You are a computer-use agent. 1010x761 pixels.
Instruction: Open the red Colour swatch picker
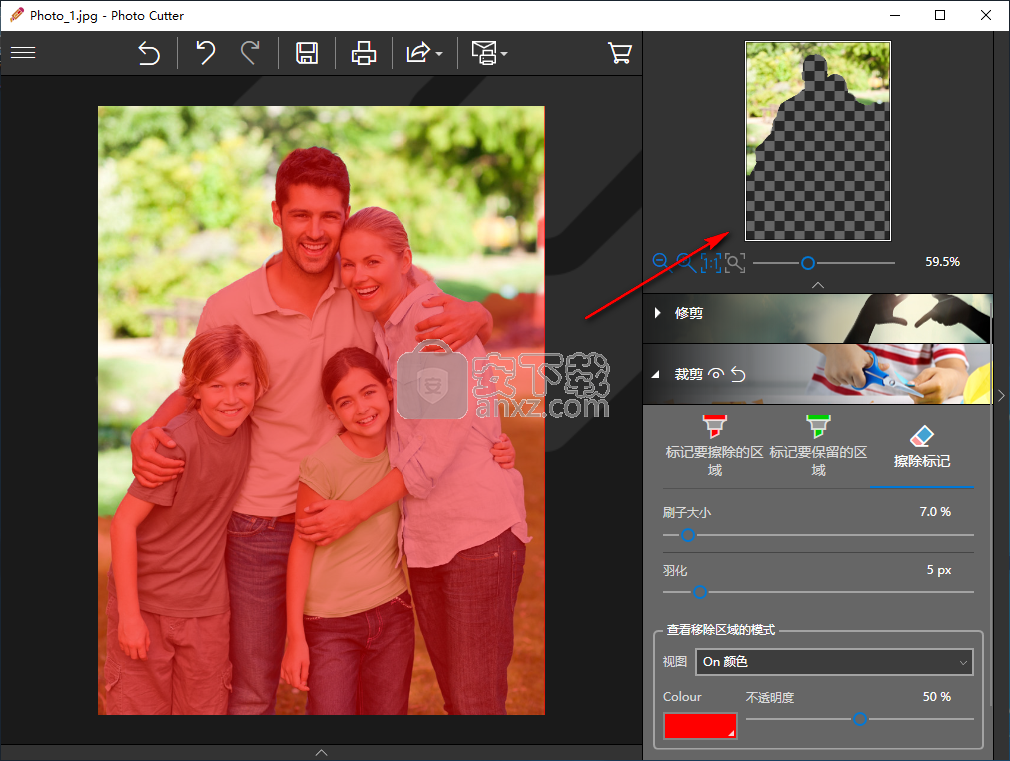click(x=700, y=726)
